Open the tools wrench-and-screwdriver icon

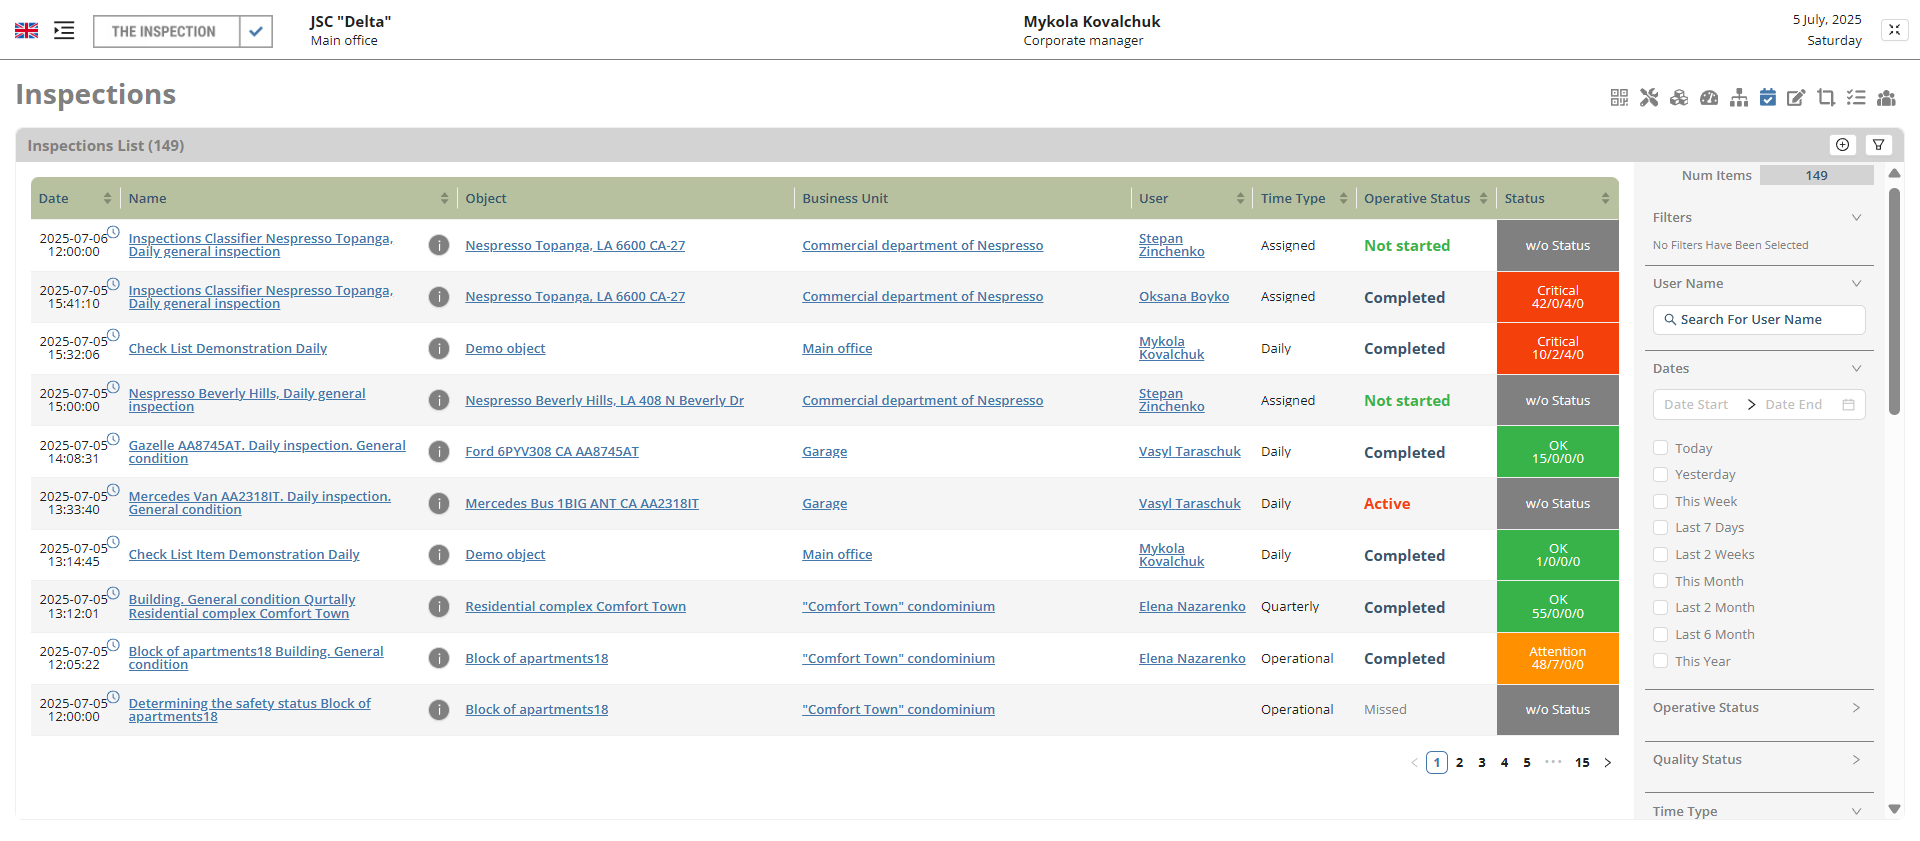click(x=1649, y=97)
